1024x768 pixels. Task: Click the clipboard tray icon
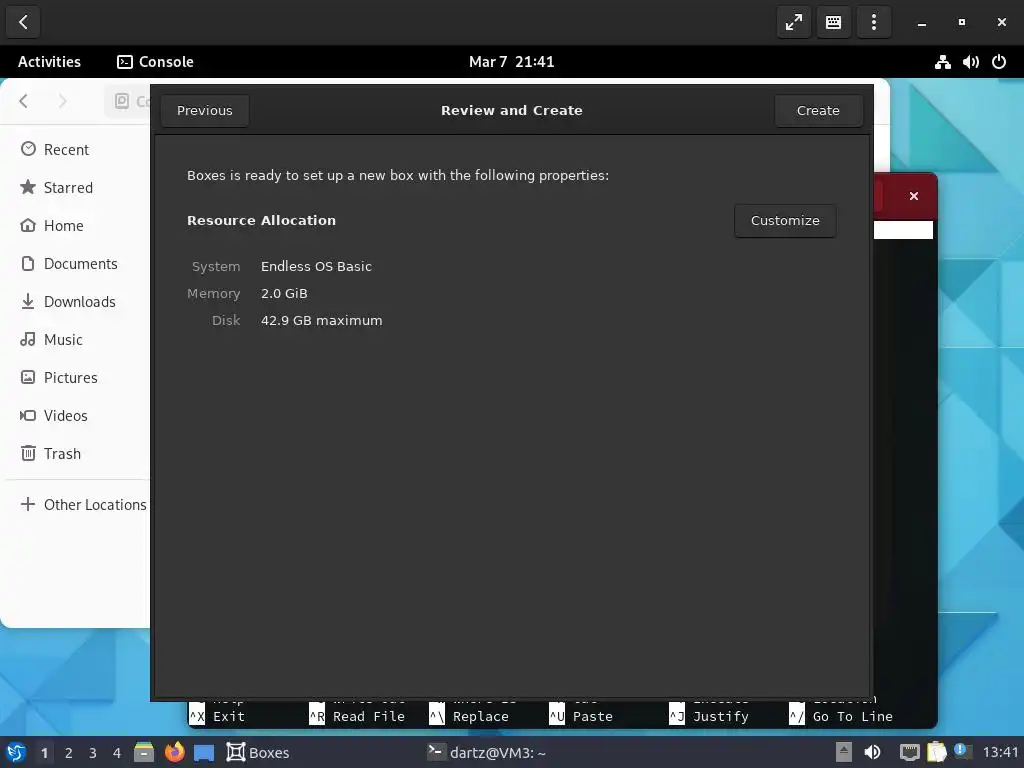(x=936, y=752)
